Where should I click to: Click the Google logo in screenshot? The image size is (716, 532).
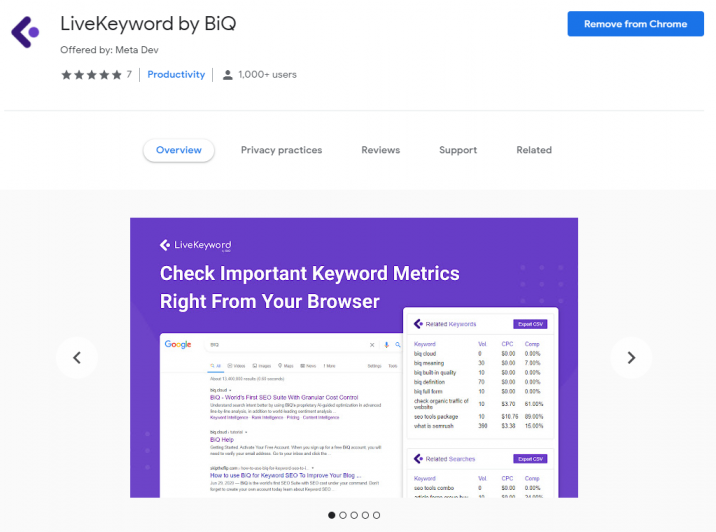point(178,344)
